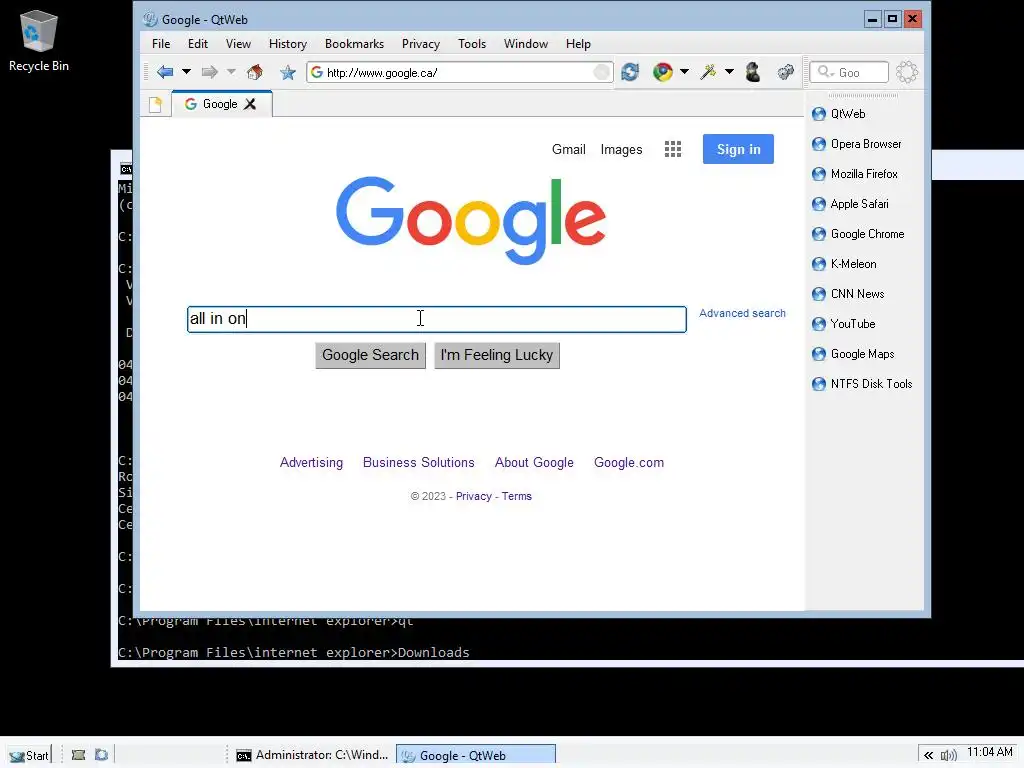Open the Advertising link
The image size is (1024, 768).
pyautogui.click(x=311, y=462)
